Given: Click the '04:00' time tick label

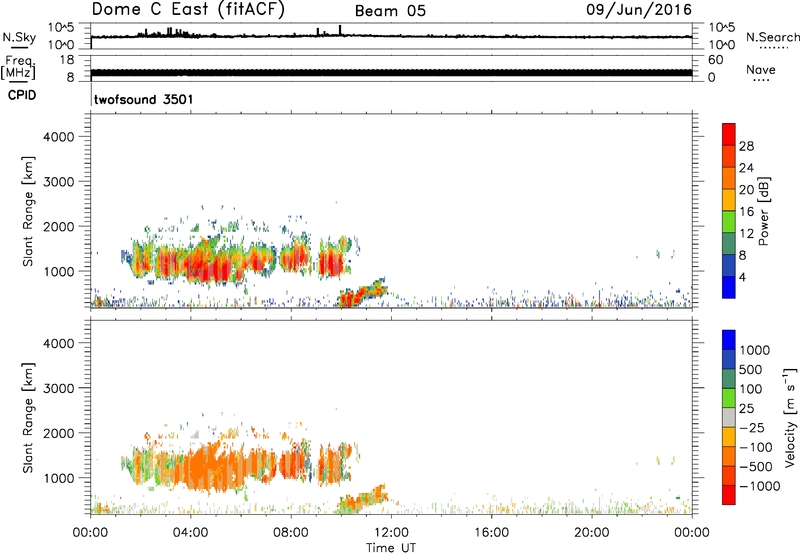Looking at the screenshot, I should (191, 533).
